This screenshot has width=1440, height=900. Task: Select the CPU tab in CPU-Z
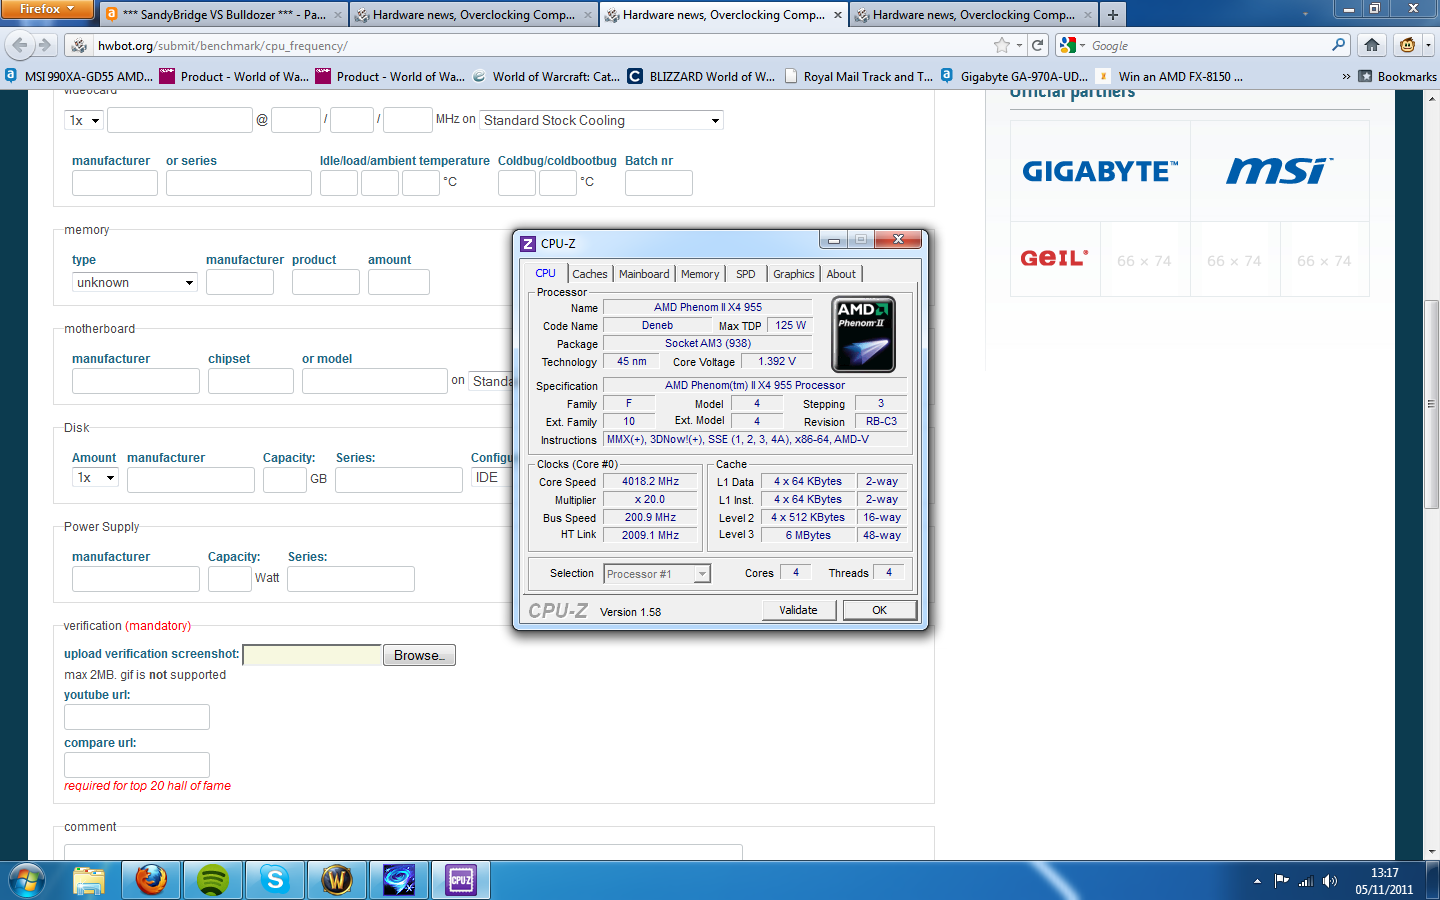click(x=545, y=273)
